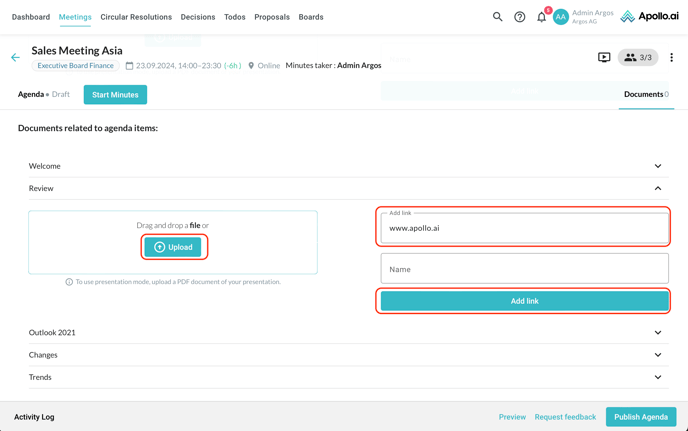
Task: Collapse the Review agenda item
Action: (x=657, y=188)
